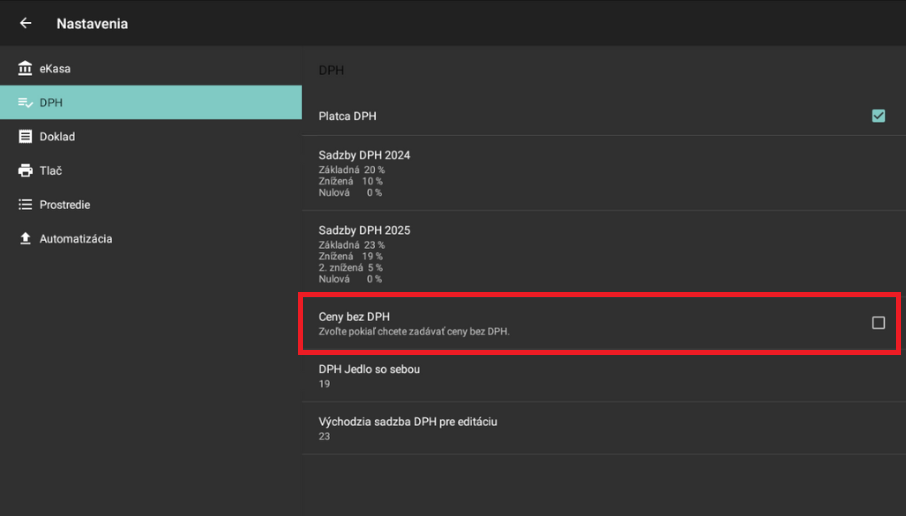Image resolution: width=906 pixels, height=516 pixels.
Task: Click the eKasa bank building icon
Action: pyautogui.click(x=25, y=69)
